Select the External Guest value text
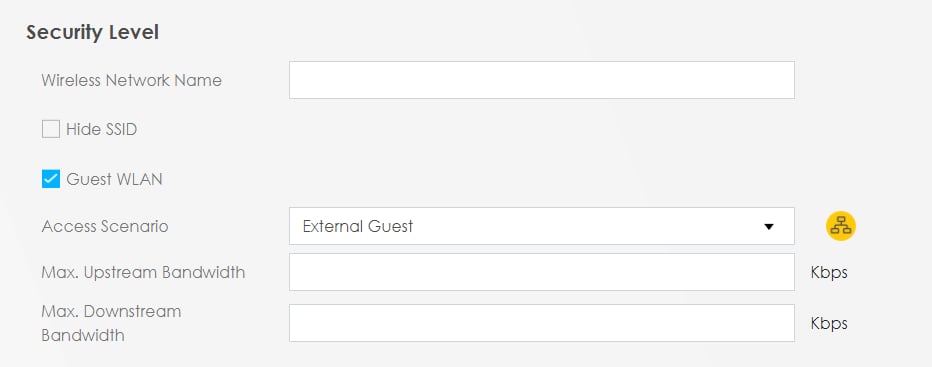The height and width of the screenshot is (367, 932). (358, 226)
